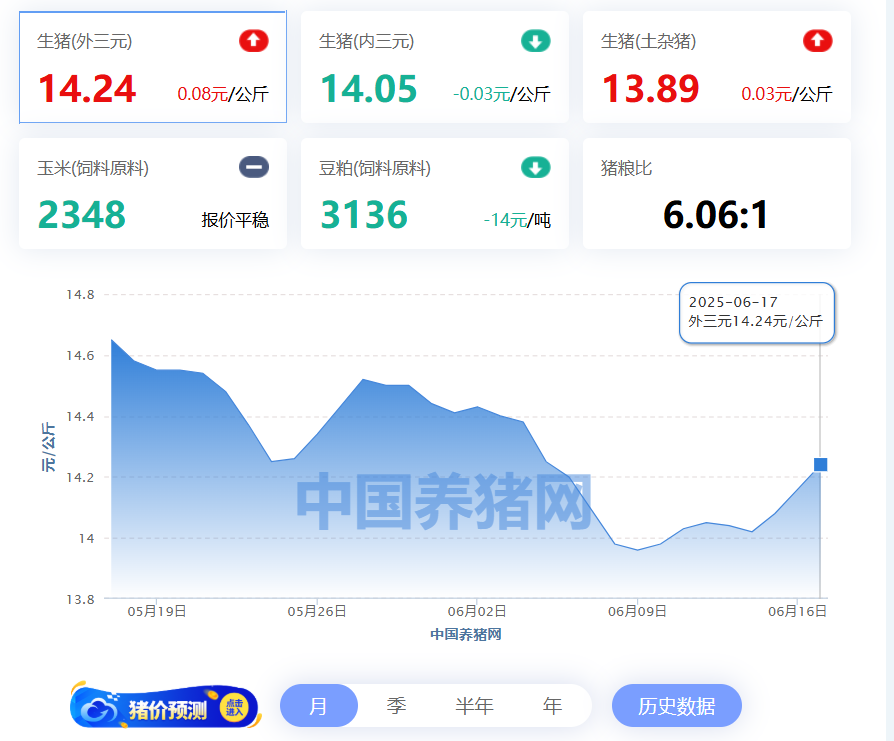Viewport: 894px width, 741px height.
Task: Switch chart to 年 range
Action: click(552, 706)
